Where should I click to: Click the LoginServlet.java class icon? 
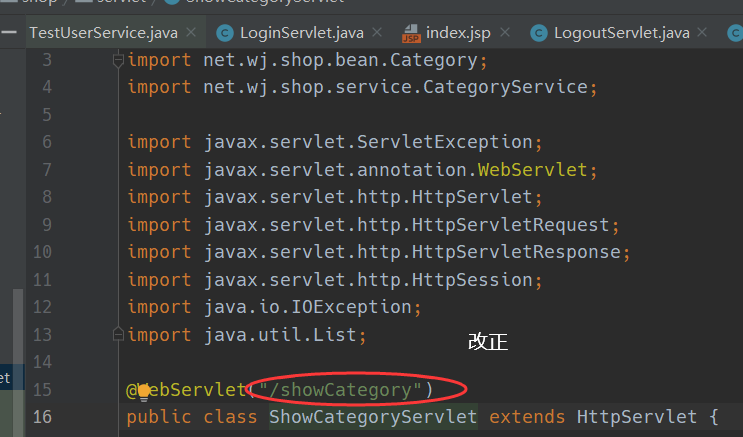[x=225, y=33]
